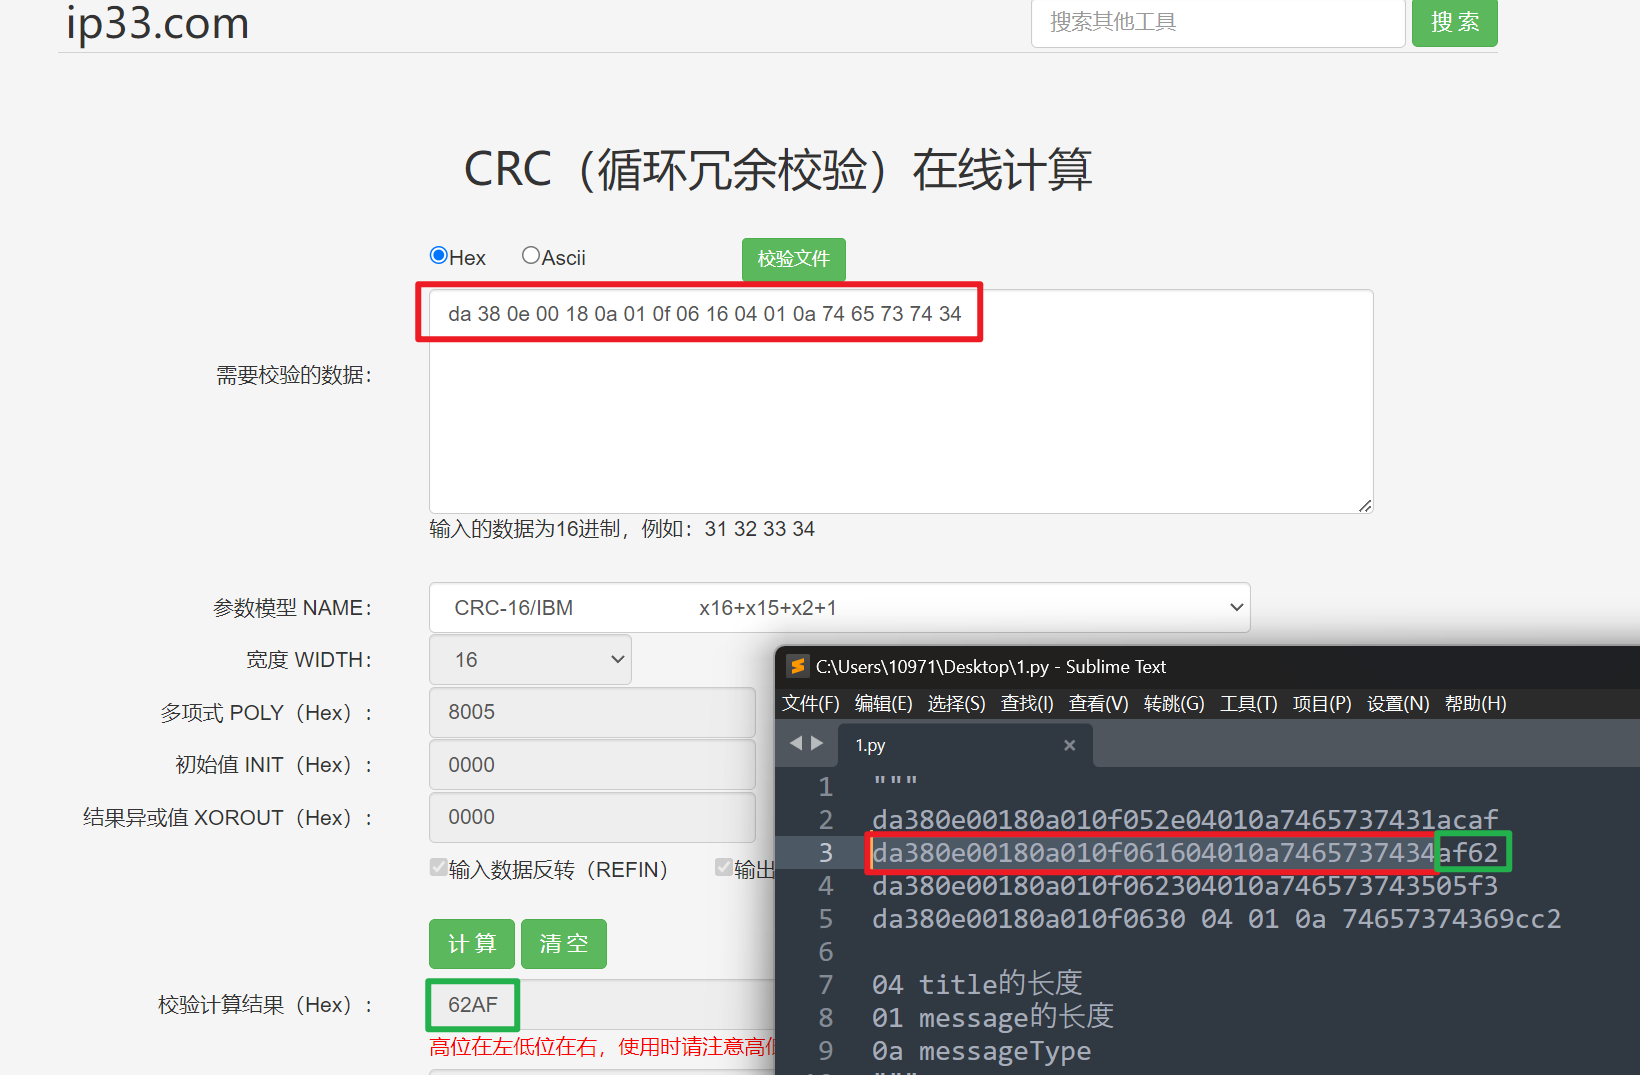Open the 文件(F) menu in Sublime Text
Image resolution: width=1640 pixels, height=1075 pixels.
click(811, 704)
